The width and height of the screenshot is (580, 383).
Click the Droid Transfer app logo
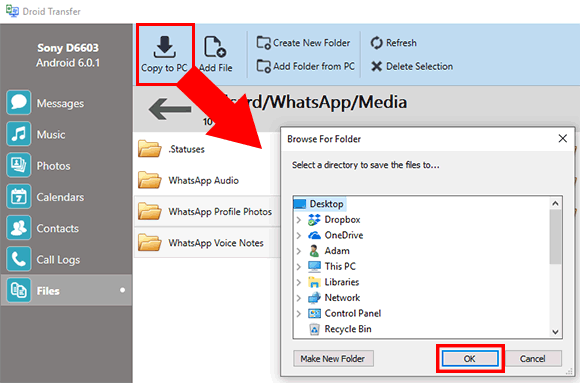[x=12, y=11]
